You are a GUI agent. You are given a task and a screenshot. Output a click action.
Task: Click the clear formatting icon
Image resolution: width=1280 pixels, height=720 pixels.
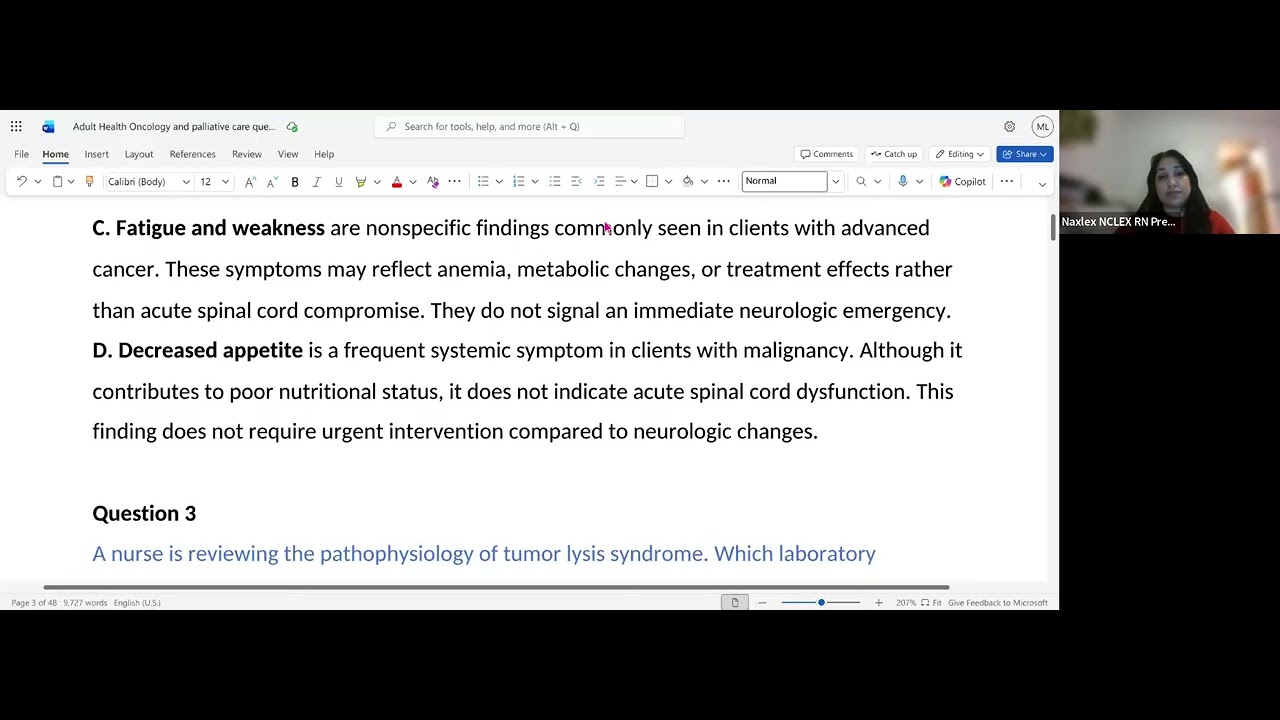(x=433, y=182)
